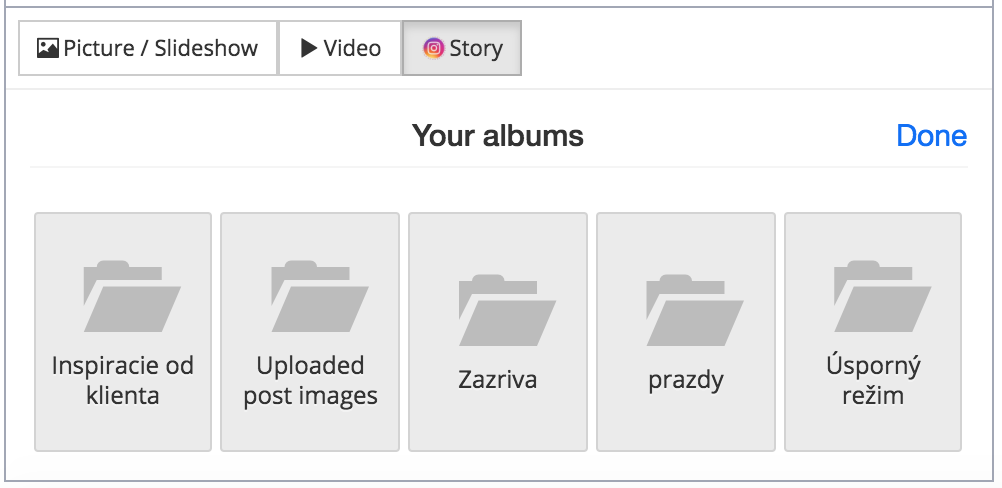Choose the Uploaded post images label
Screen dimensions: 1002x488
tap(311, 380)
